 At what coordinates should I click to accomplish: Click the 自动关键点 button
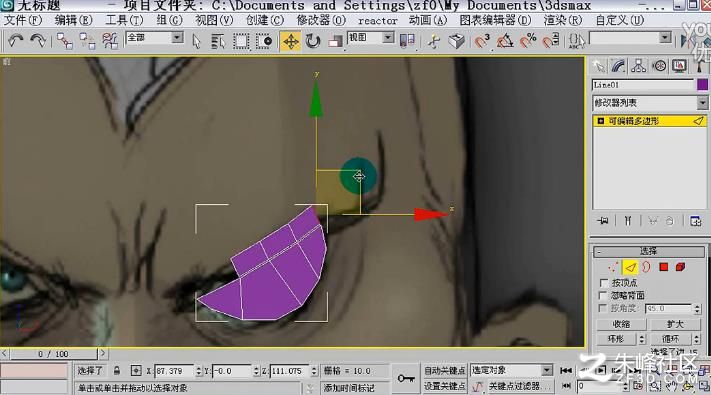(444, 371)
